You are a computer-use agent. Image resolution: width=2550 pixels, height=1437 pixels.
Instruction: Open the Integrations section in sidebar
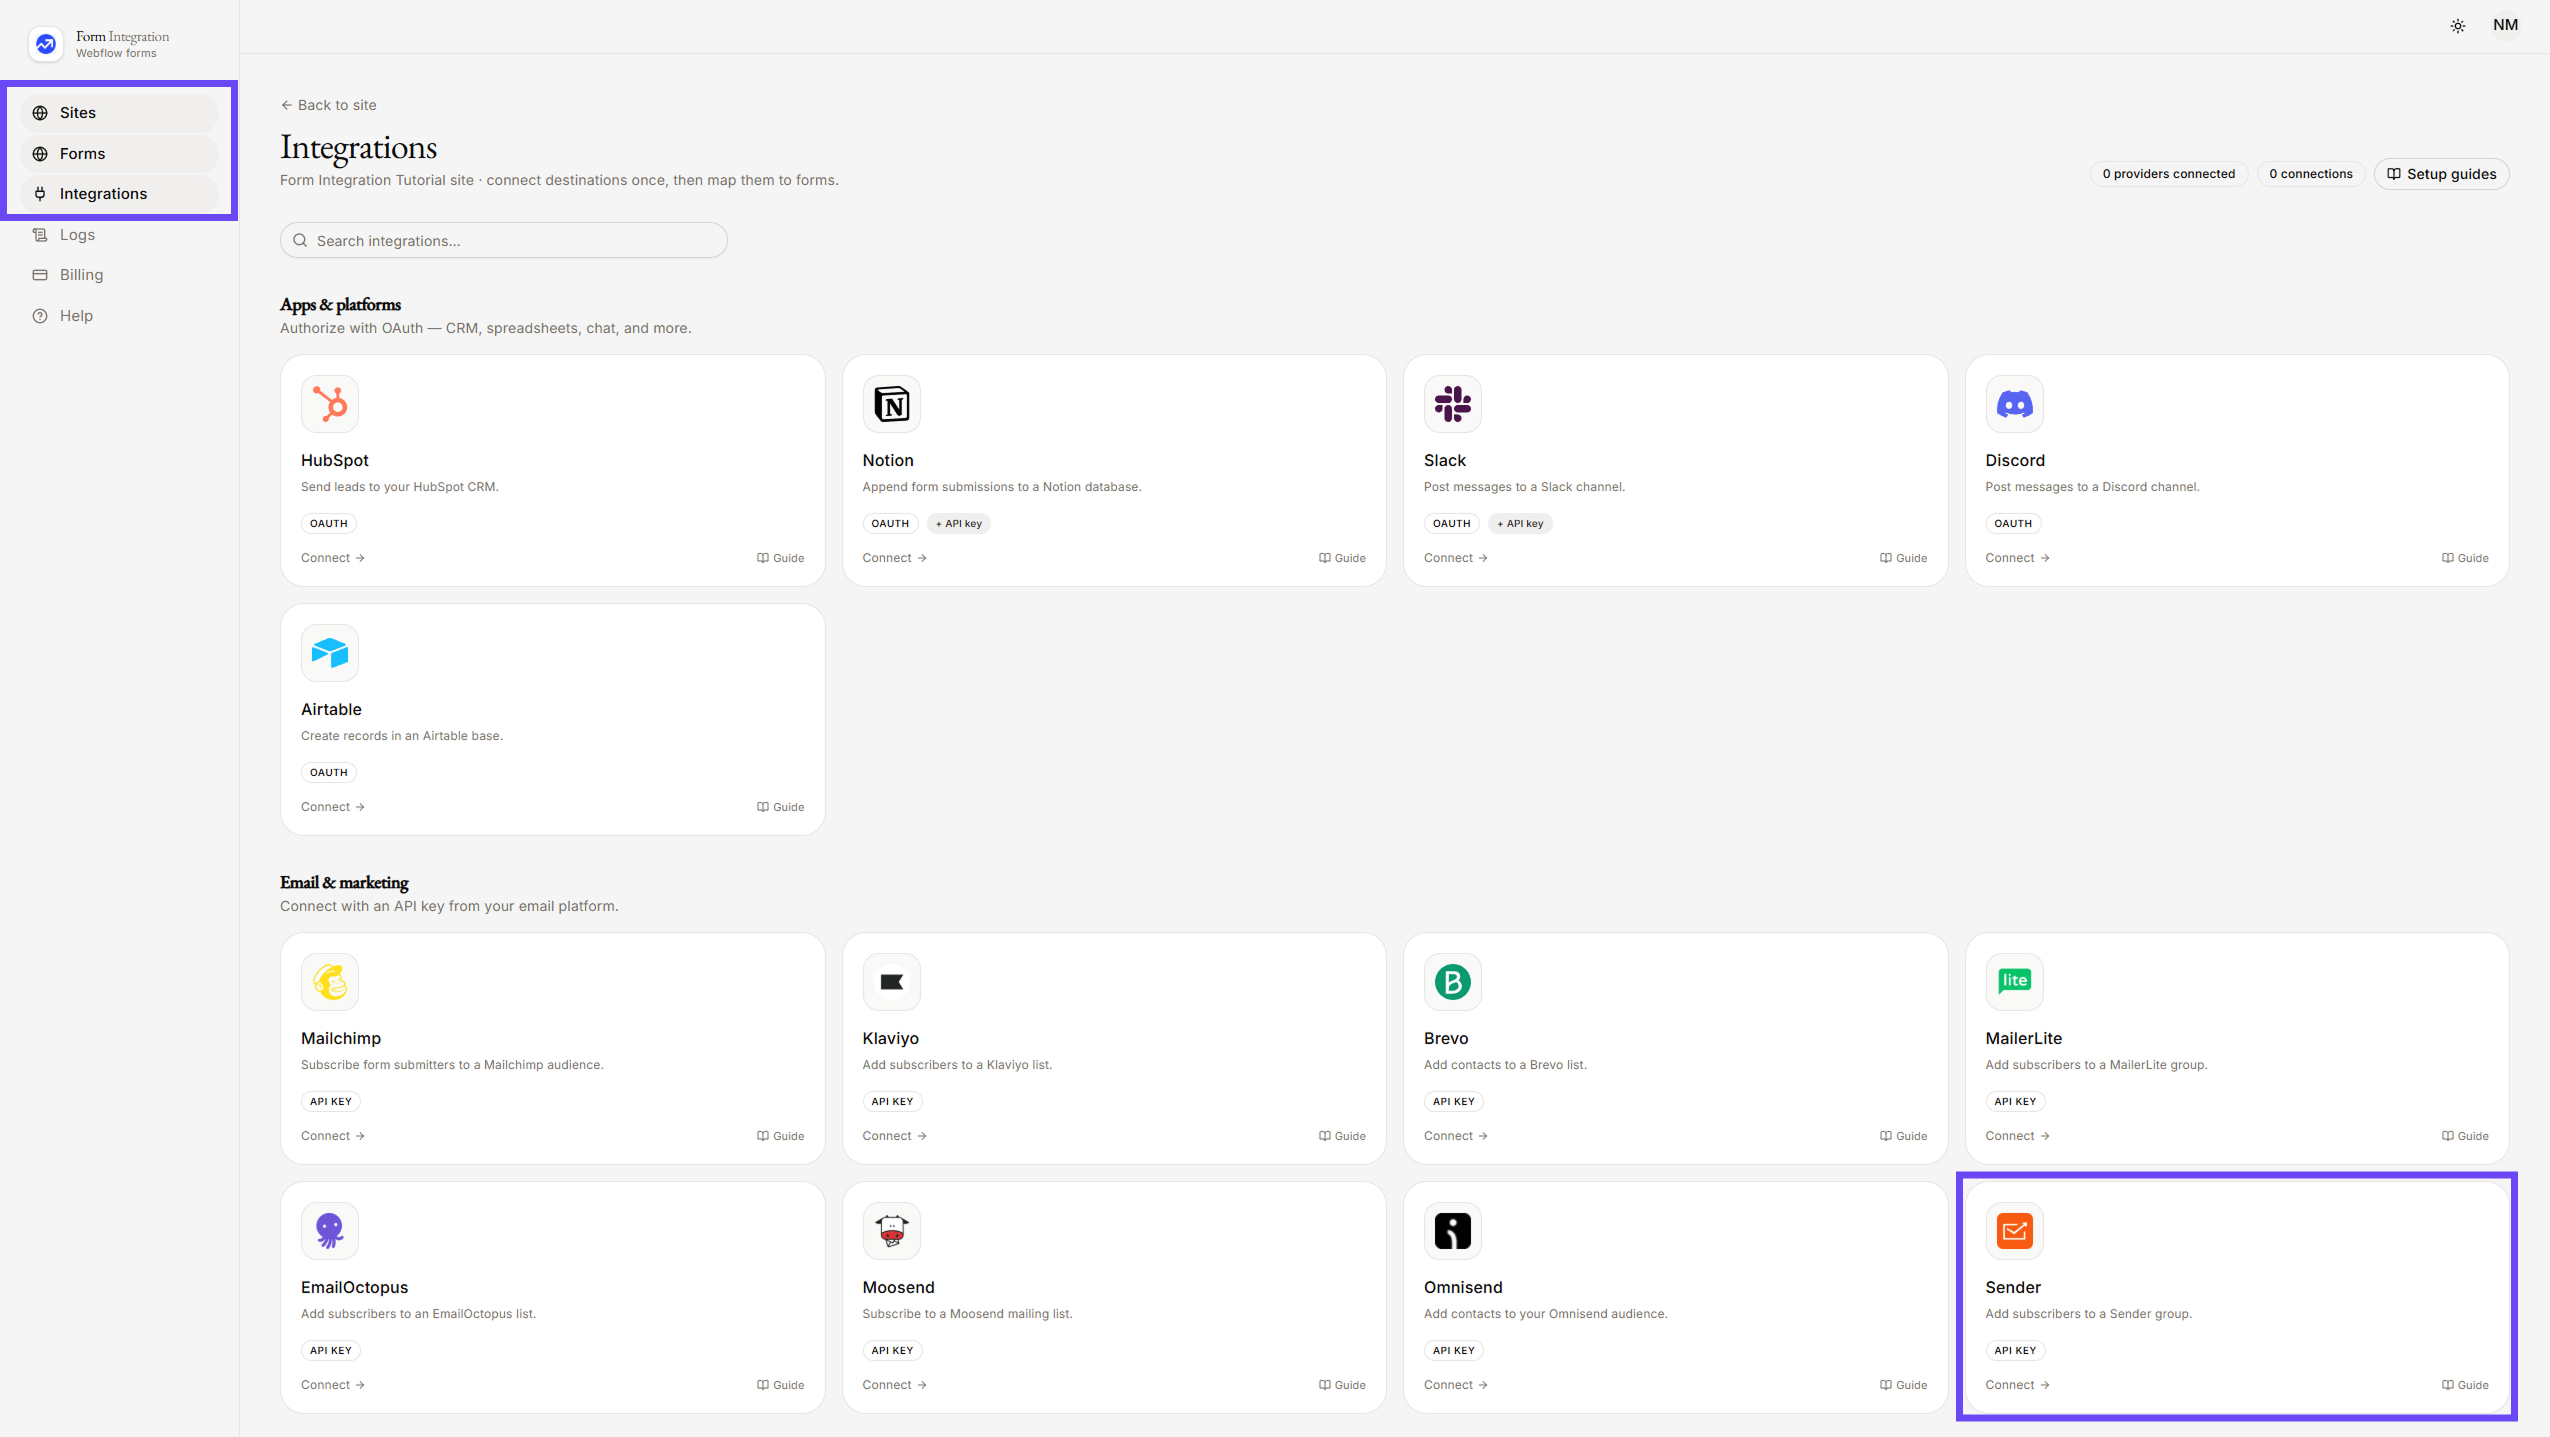[x=119, y=194]
